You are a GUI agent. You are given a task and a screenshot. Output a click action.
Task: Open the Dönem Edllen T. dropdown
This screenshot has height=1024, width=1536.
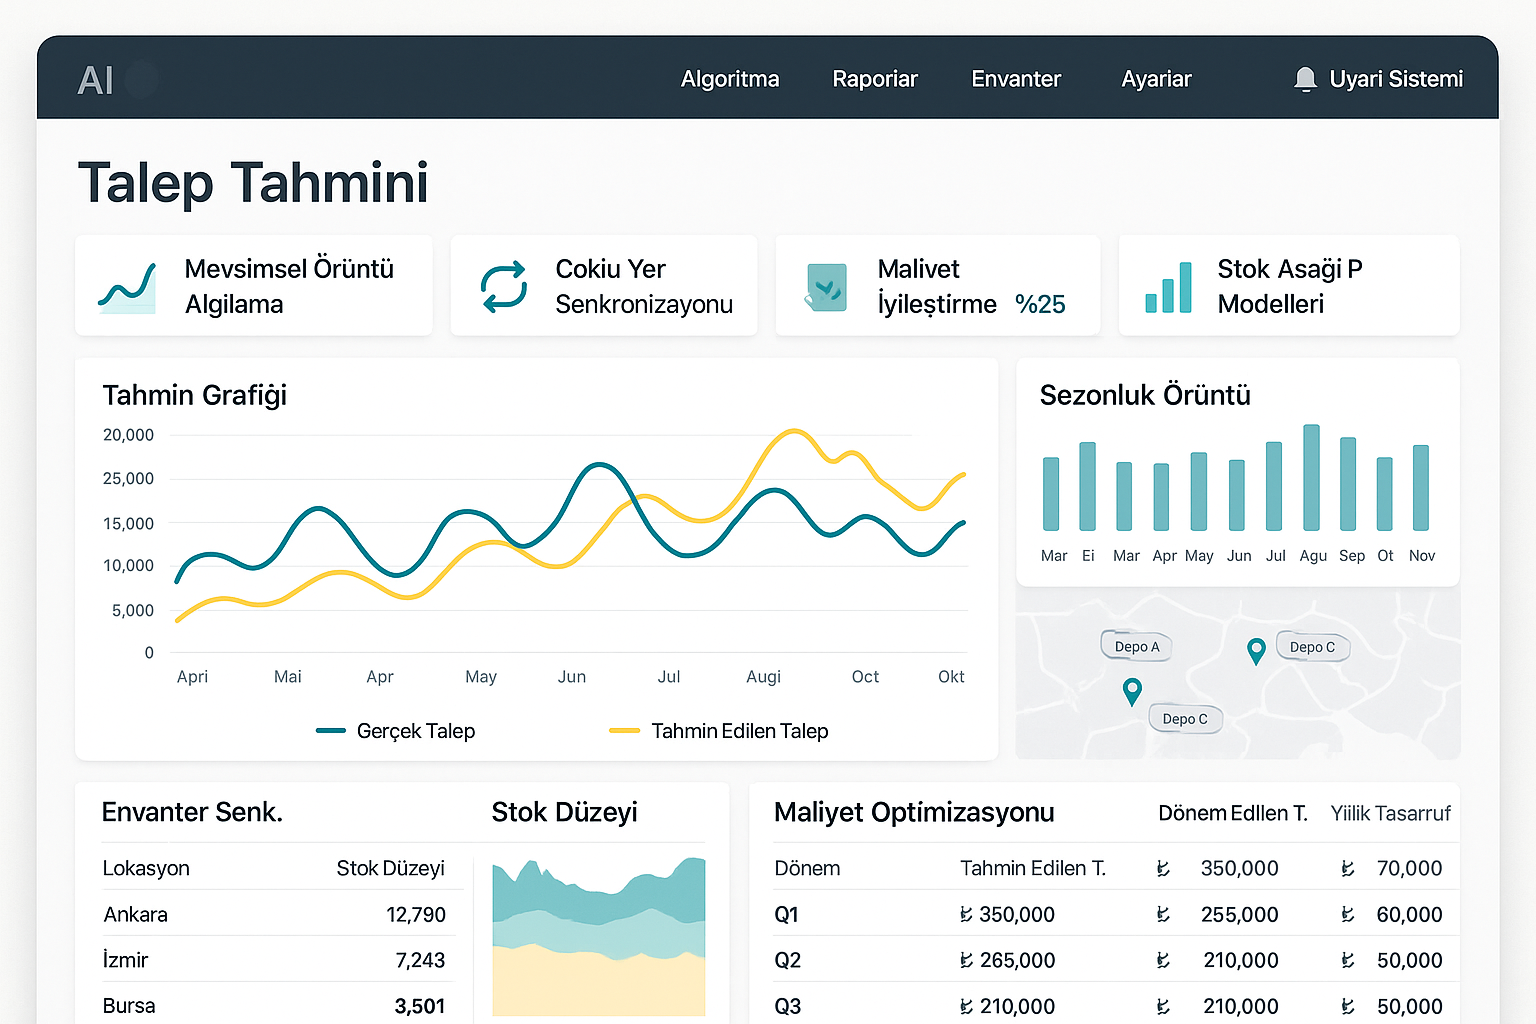click(1233, 813)
